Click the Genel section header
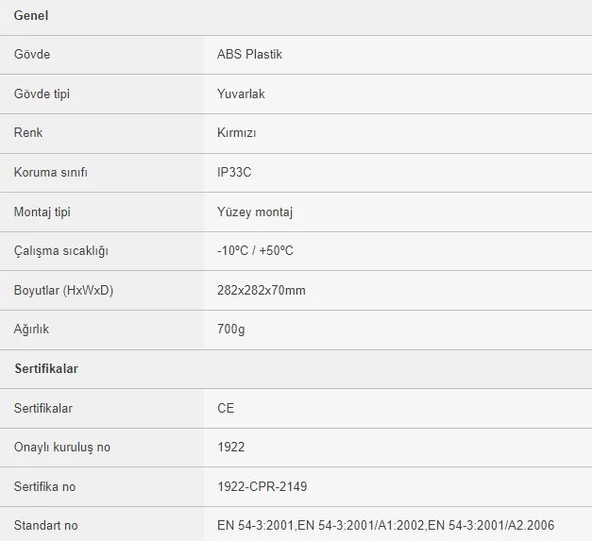This screenshot has width=592, height=541. [31, 16]
